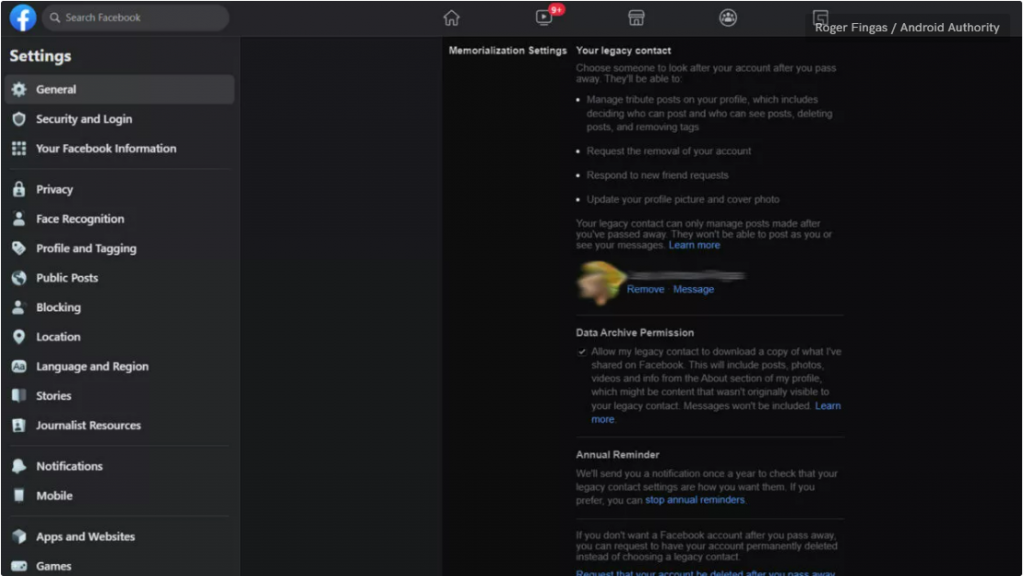Click the Profile and Tagging tag icon

coord(19,248)
